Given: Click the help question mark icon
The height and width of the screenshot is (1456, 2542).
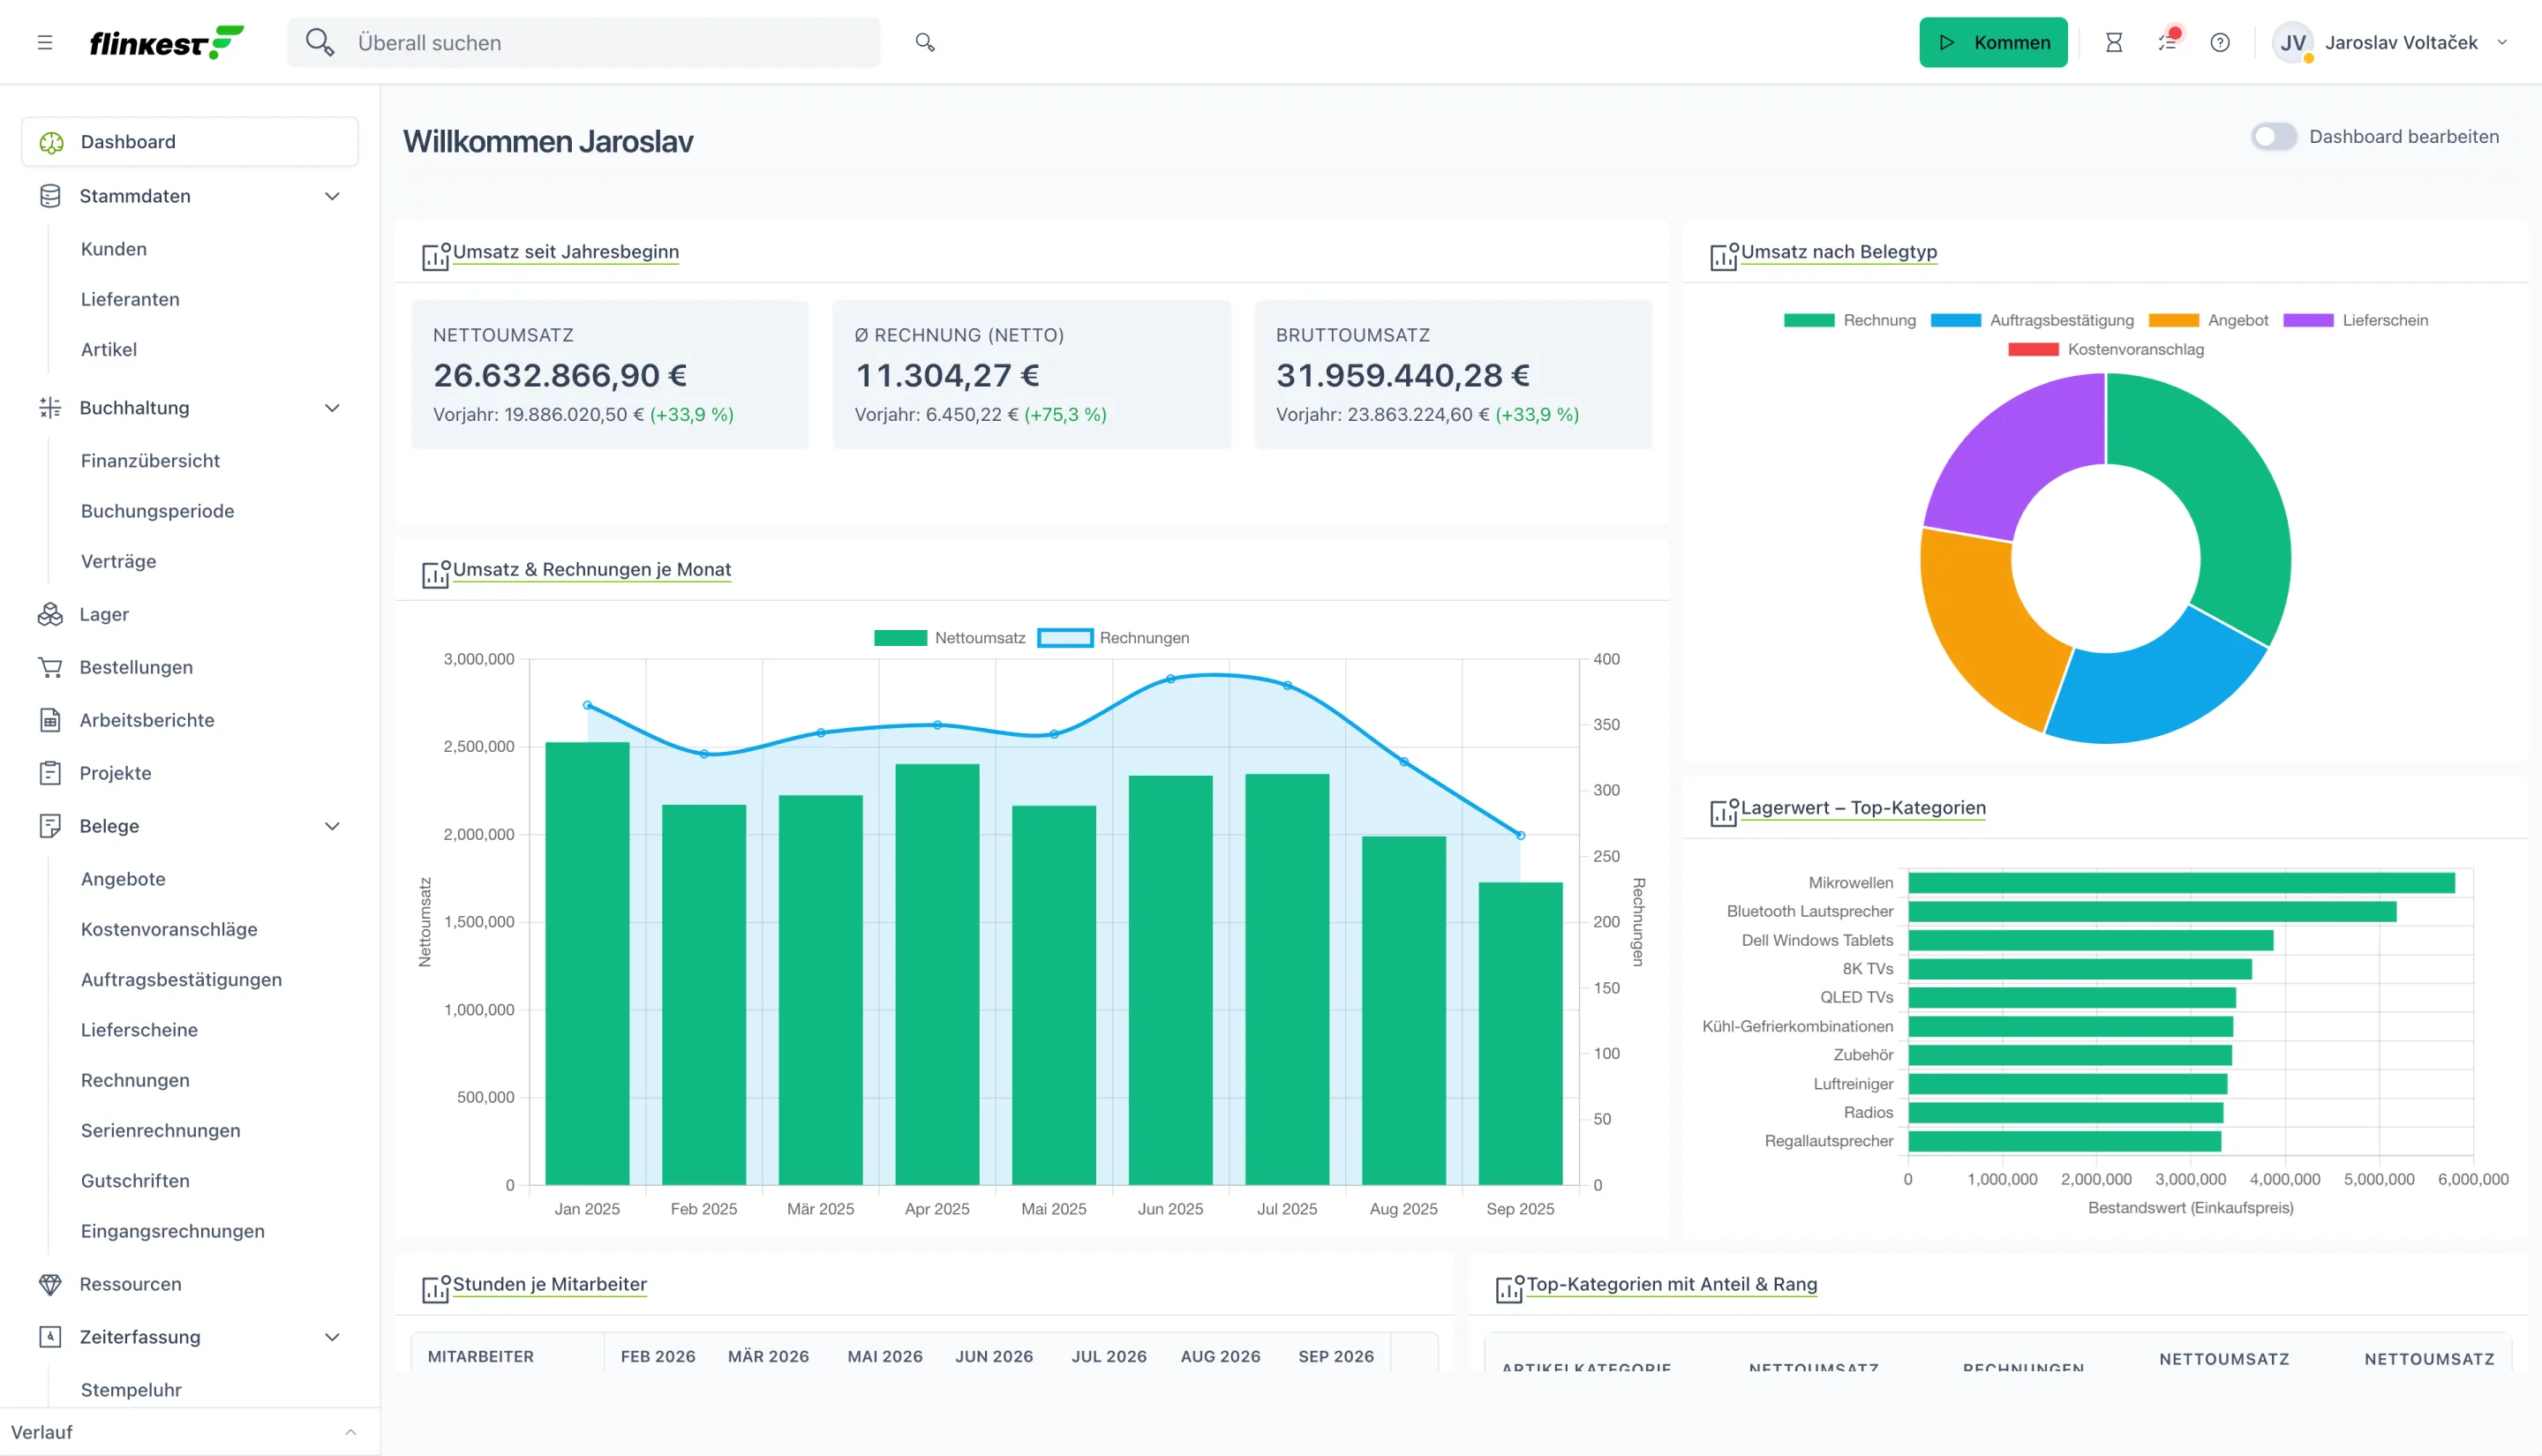Looking at the screenshot, I should pos(2220,42).
